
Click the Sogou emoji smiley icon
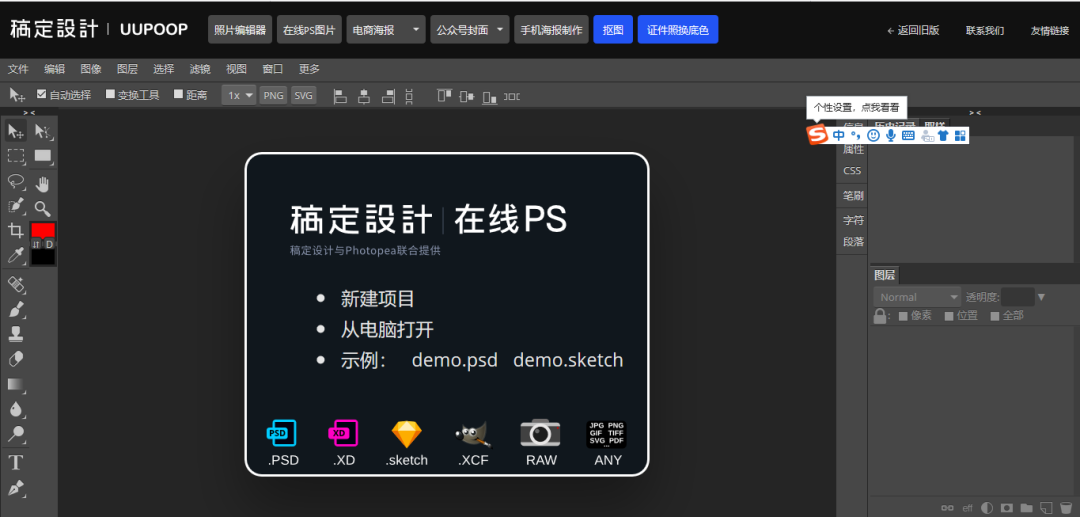click(x=874, y=136)
